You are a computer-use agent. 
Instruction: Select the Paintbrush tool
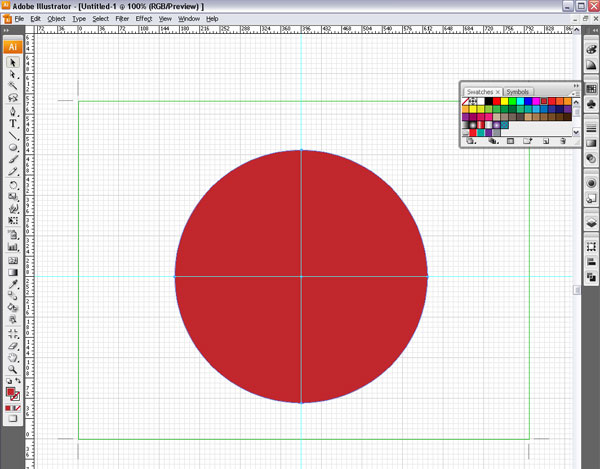point(13,159)
